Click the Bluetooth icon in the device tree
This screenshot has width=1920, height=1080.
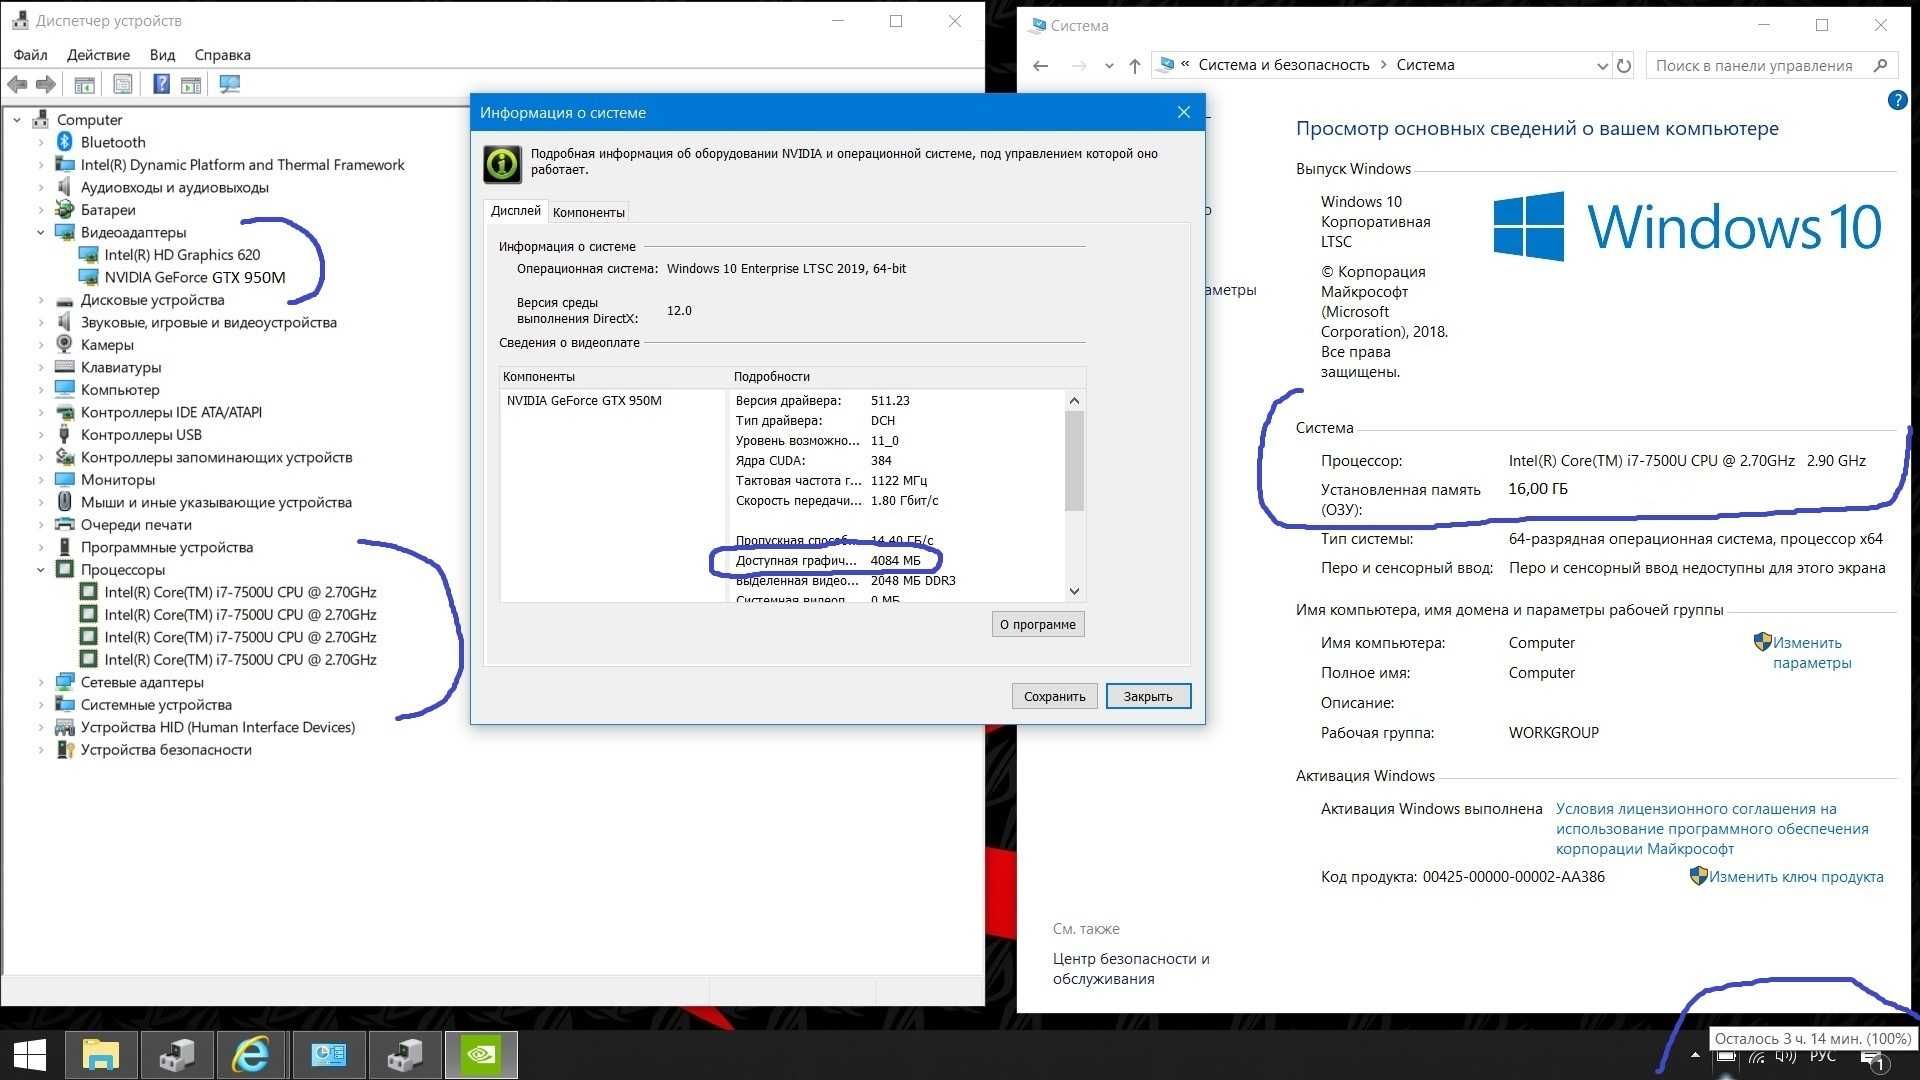[x=65, y=142]
